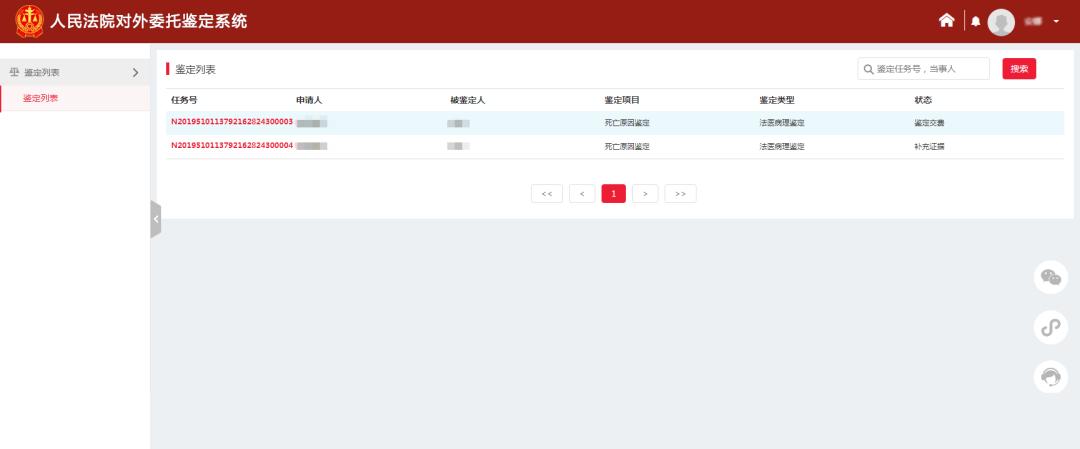This screenshot has width=1080, height=449.
Task: Click the user avatar picture
Action: (x=1001, y=22)
